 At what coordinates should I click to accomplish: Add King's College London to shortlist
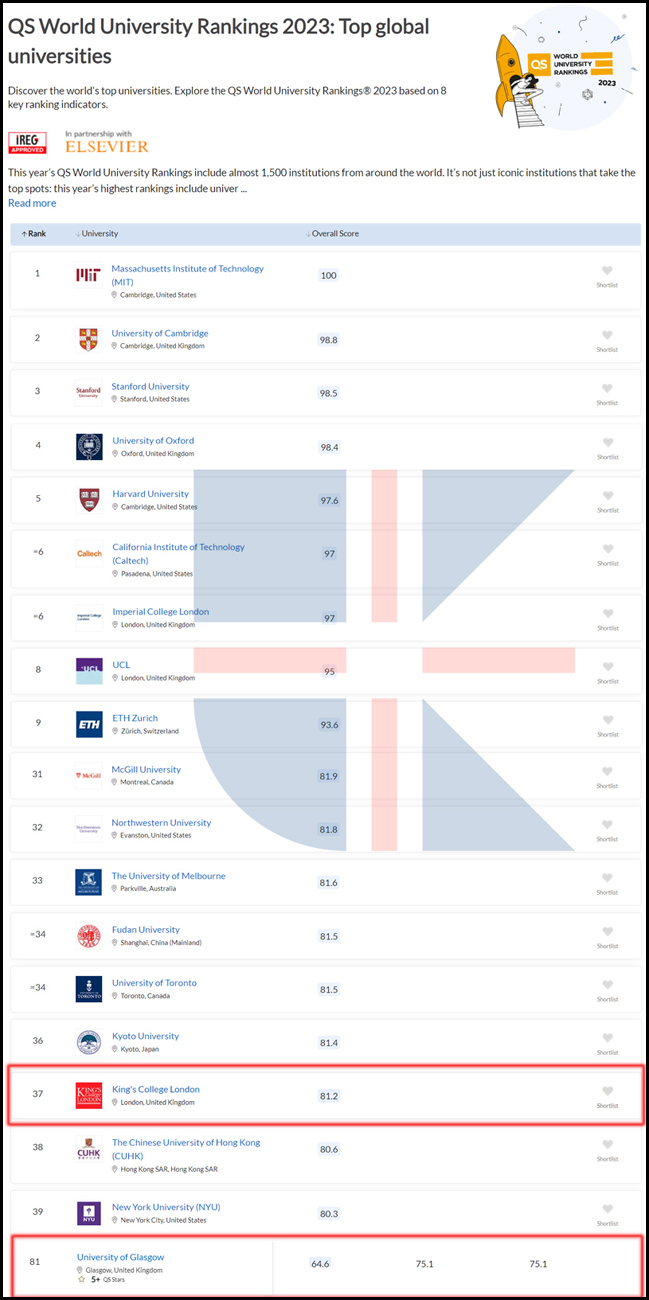click(x=607, y=1091)
